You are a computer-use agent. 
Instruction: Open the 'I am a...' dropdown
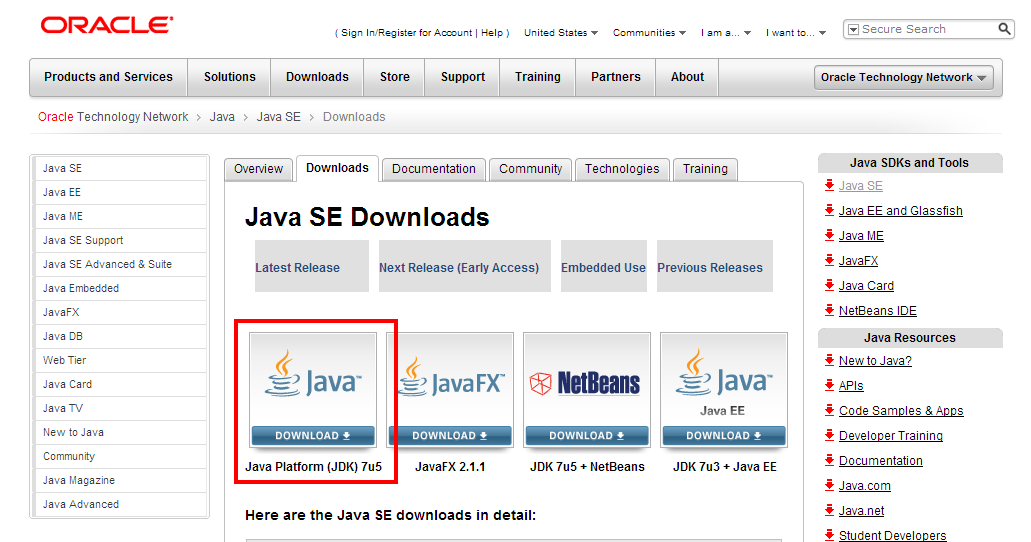[x=726, y=33]
